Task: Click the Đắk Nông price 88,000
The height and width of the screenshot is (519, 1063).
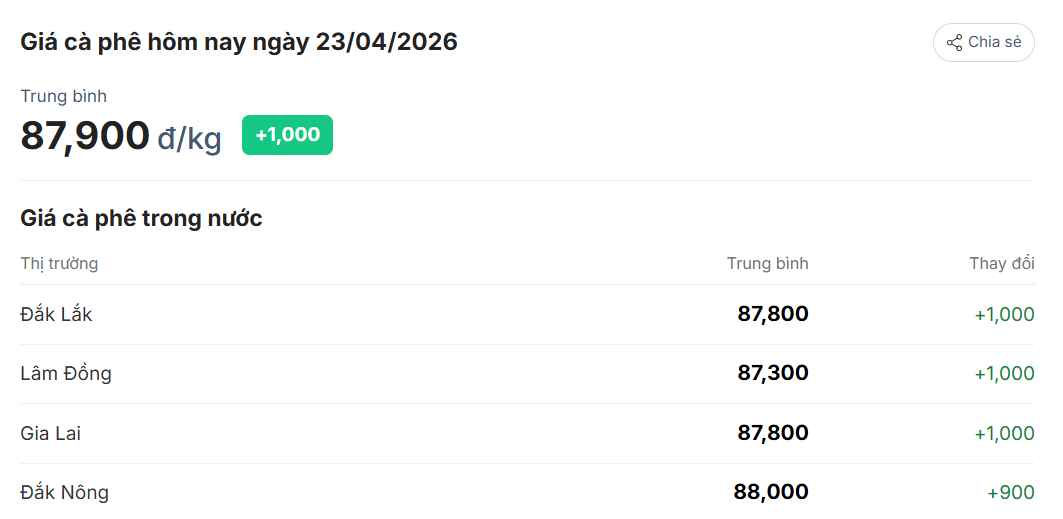Action: [x=770, y=492]
